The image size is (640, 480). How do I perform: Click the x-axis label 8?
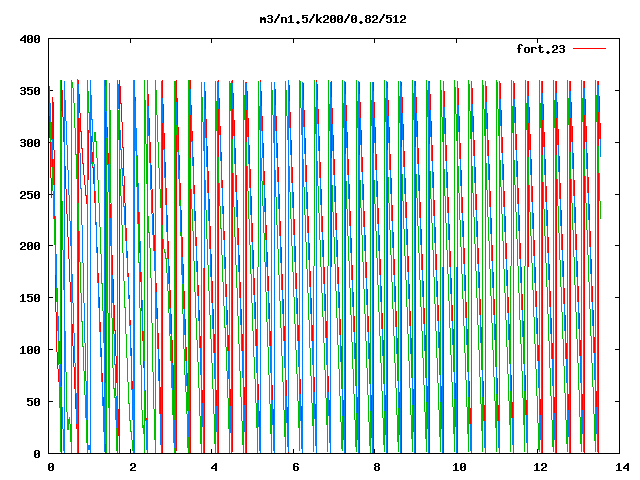click(x=377, y=467)
